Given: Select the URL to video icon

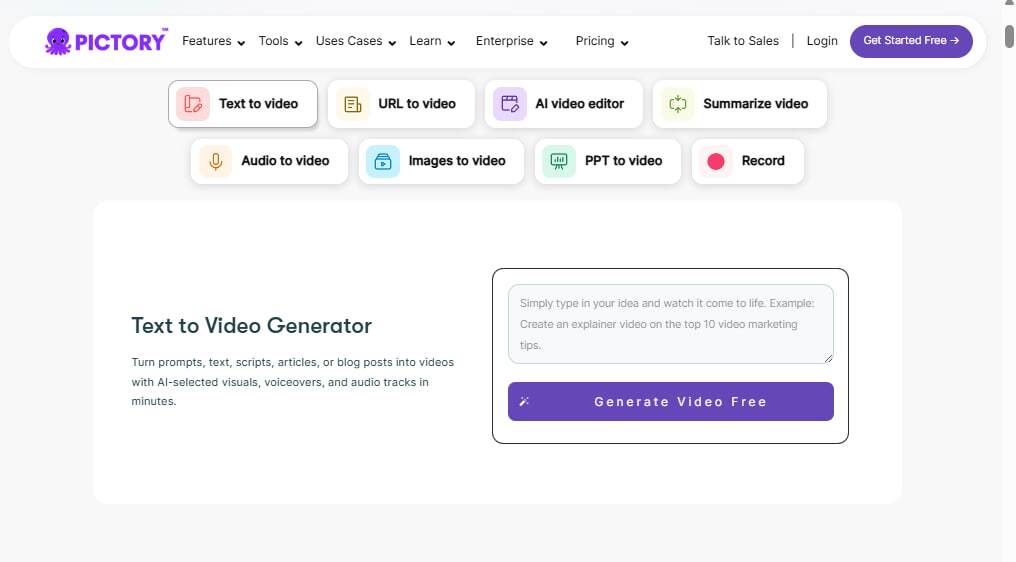Looking at the screenshot, I should 352,104.
